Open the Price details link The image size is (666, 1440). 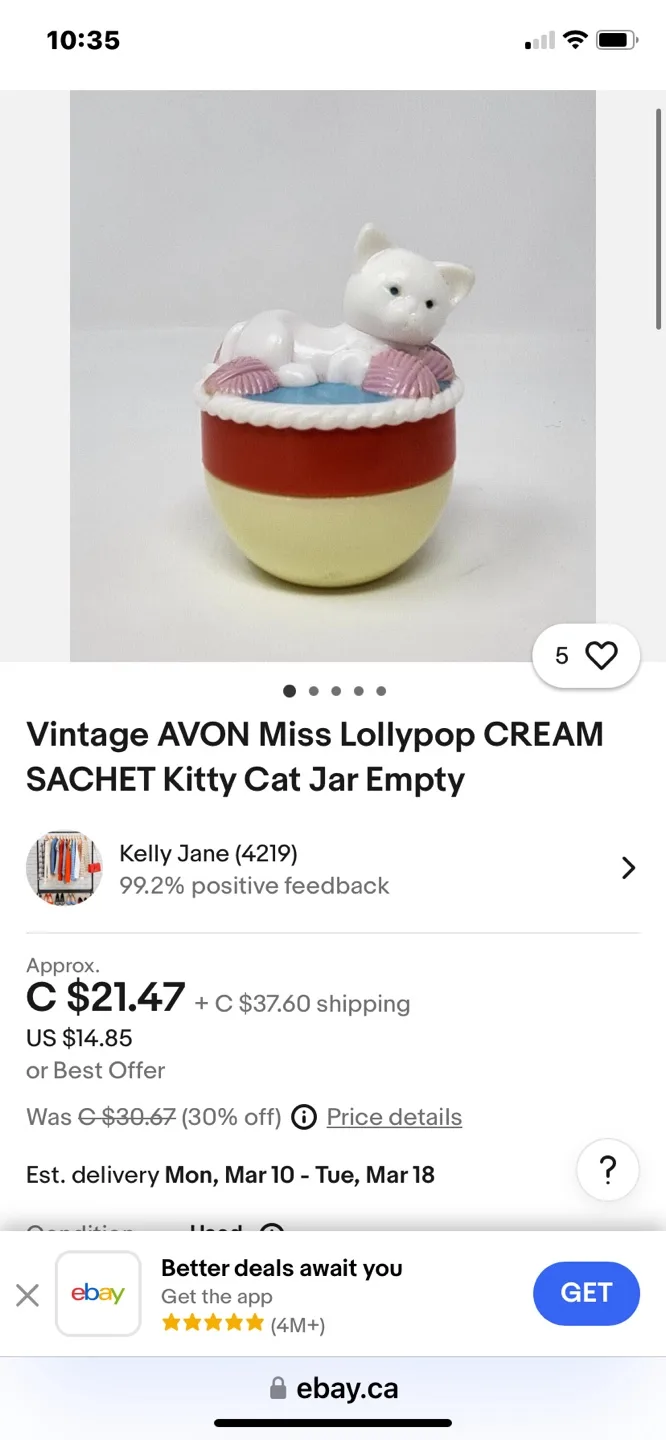point(394,1117)
